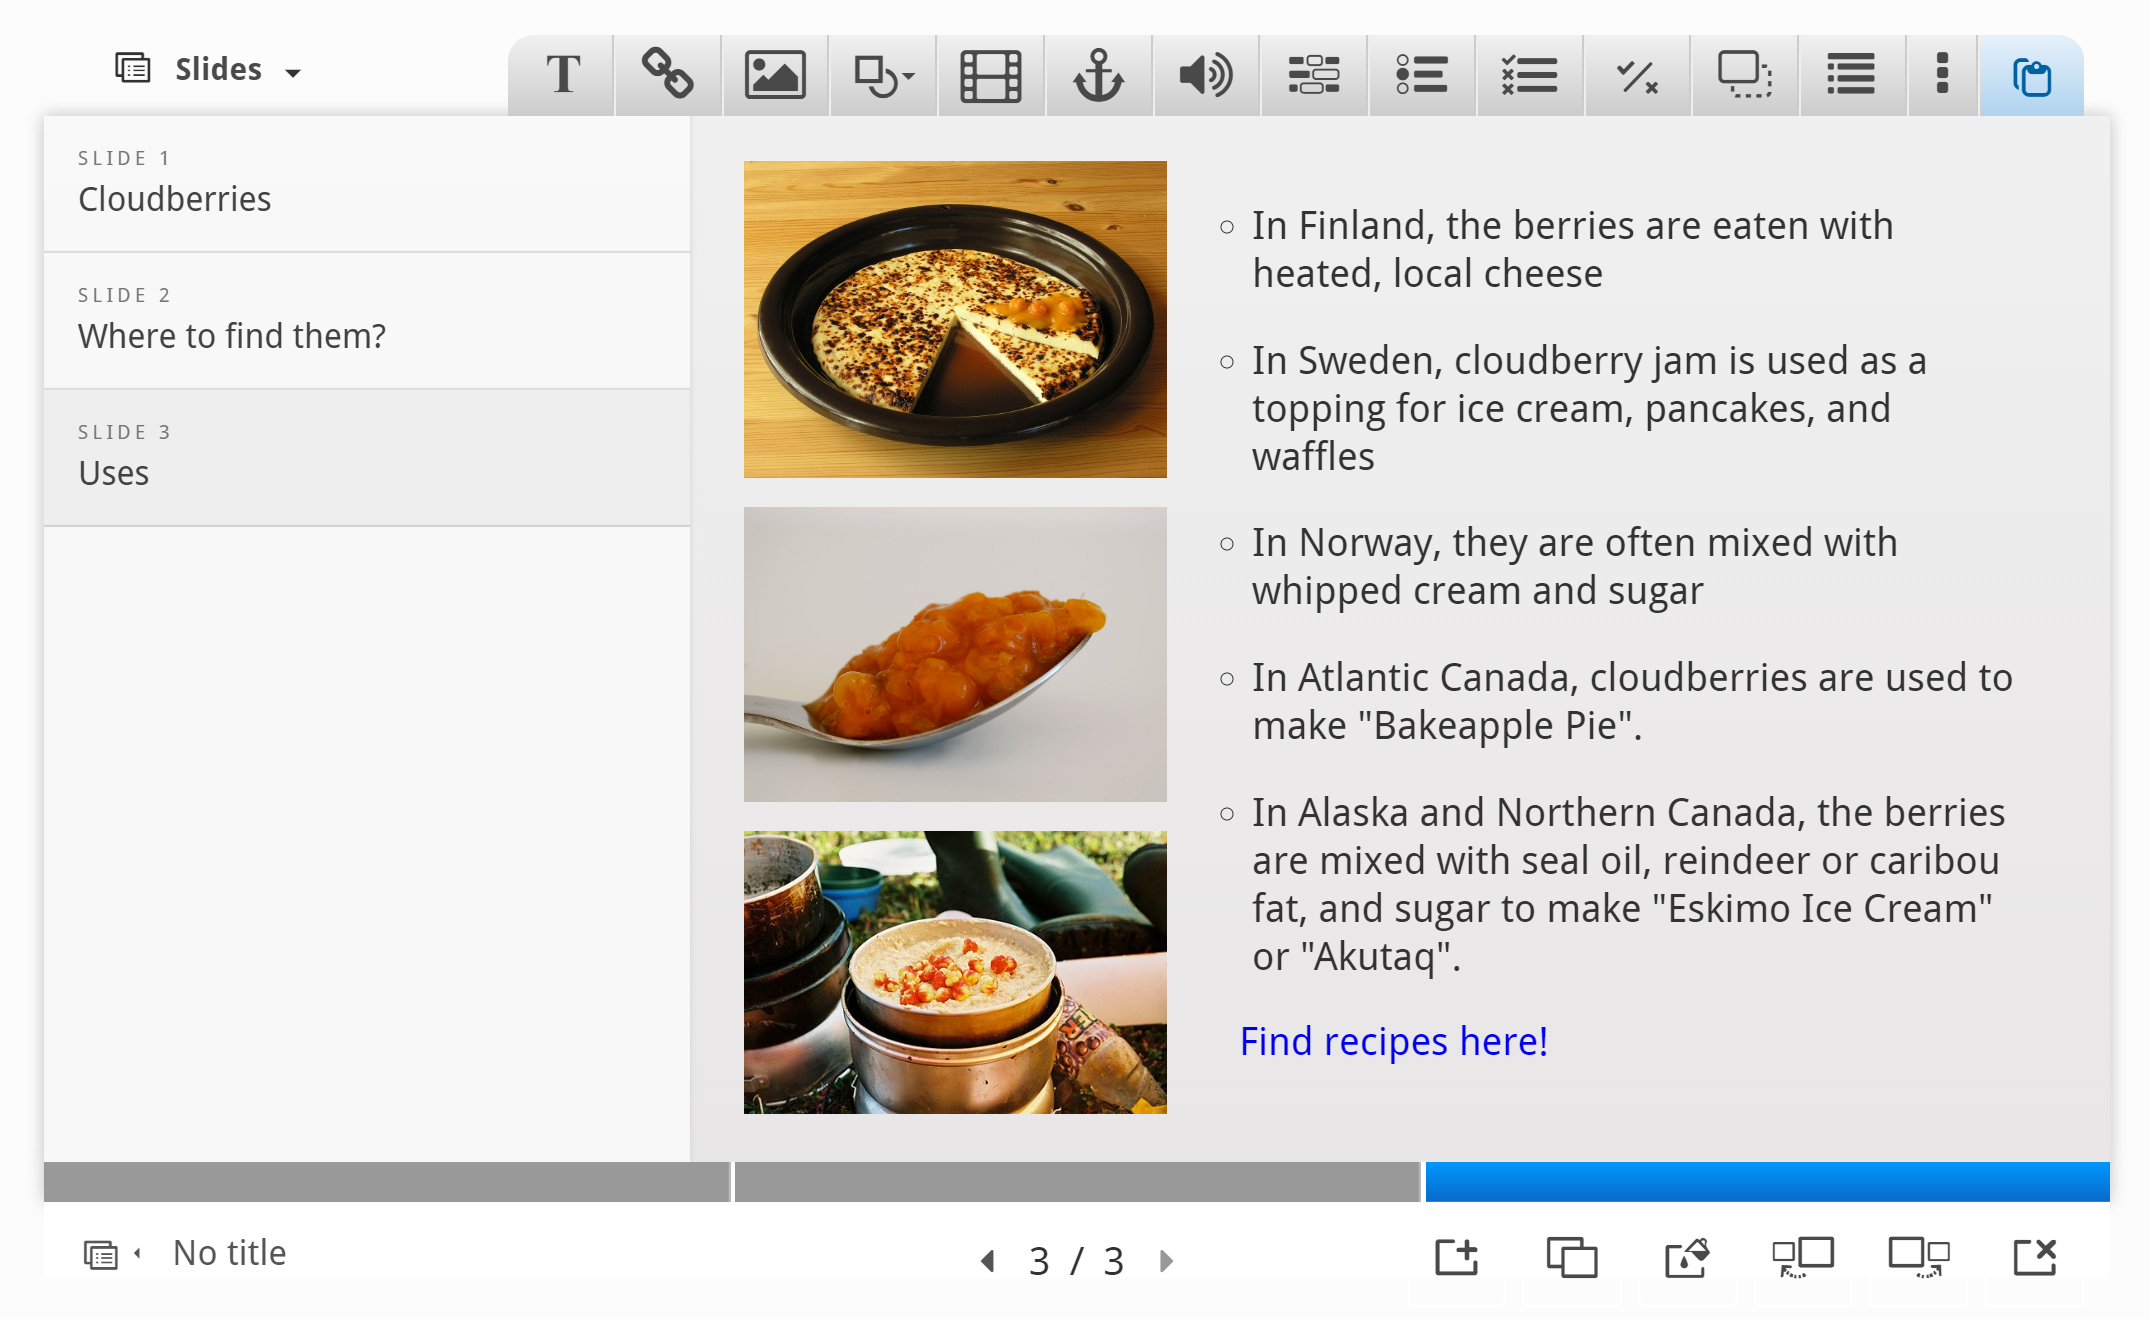Jump to second segment of progress bar
2150x1319 pixels.
point(1077,1181)
